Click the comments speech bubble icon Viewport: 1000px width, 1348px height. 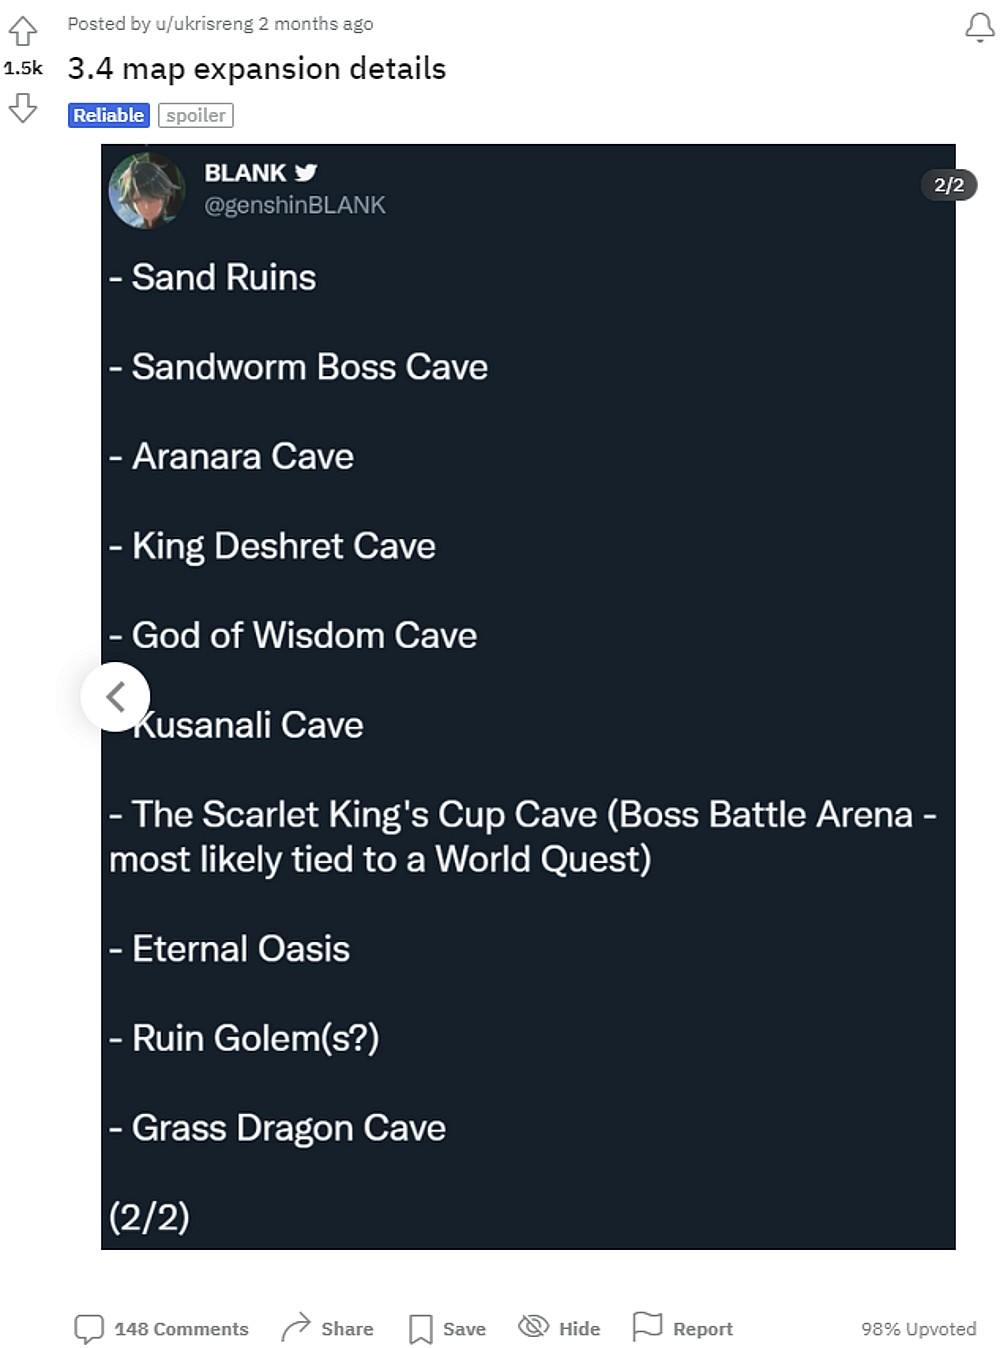91,1327
